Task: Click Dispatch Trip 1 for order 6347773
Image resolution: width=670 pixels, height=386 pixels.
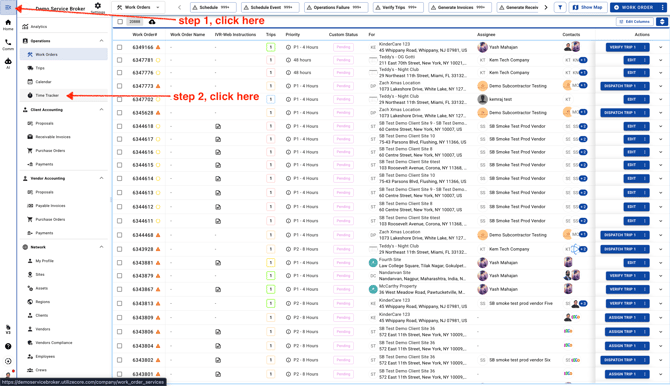Action: [x=620, y=86]
